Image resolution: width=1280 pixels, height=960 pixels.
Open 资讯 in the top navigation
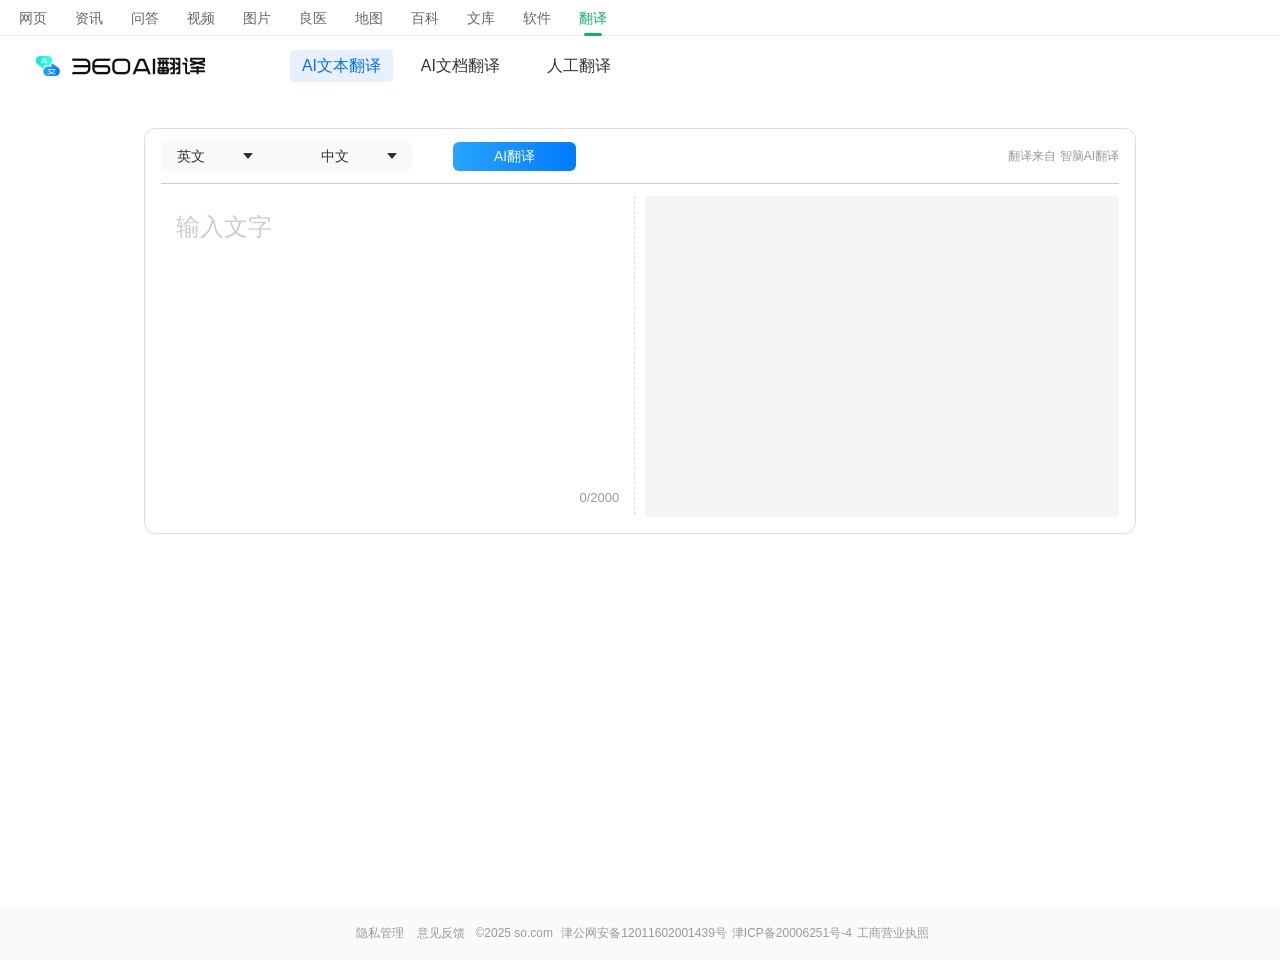click(x=89, y=18)
